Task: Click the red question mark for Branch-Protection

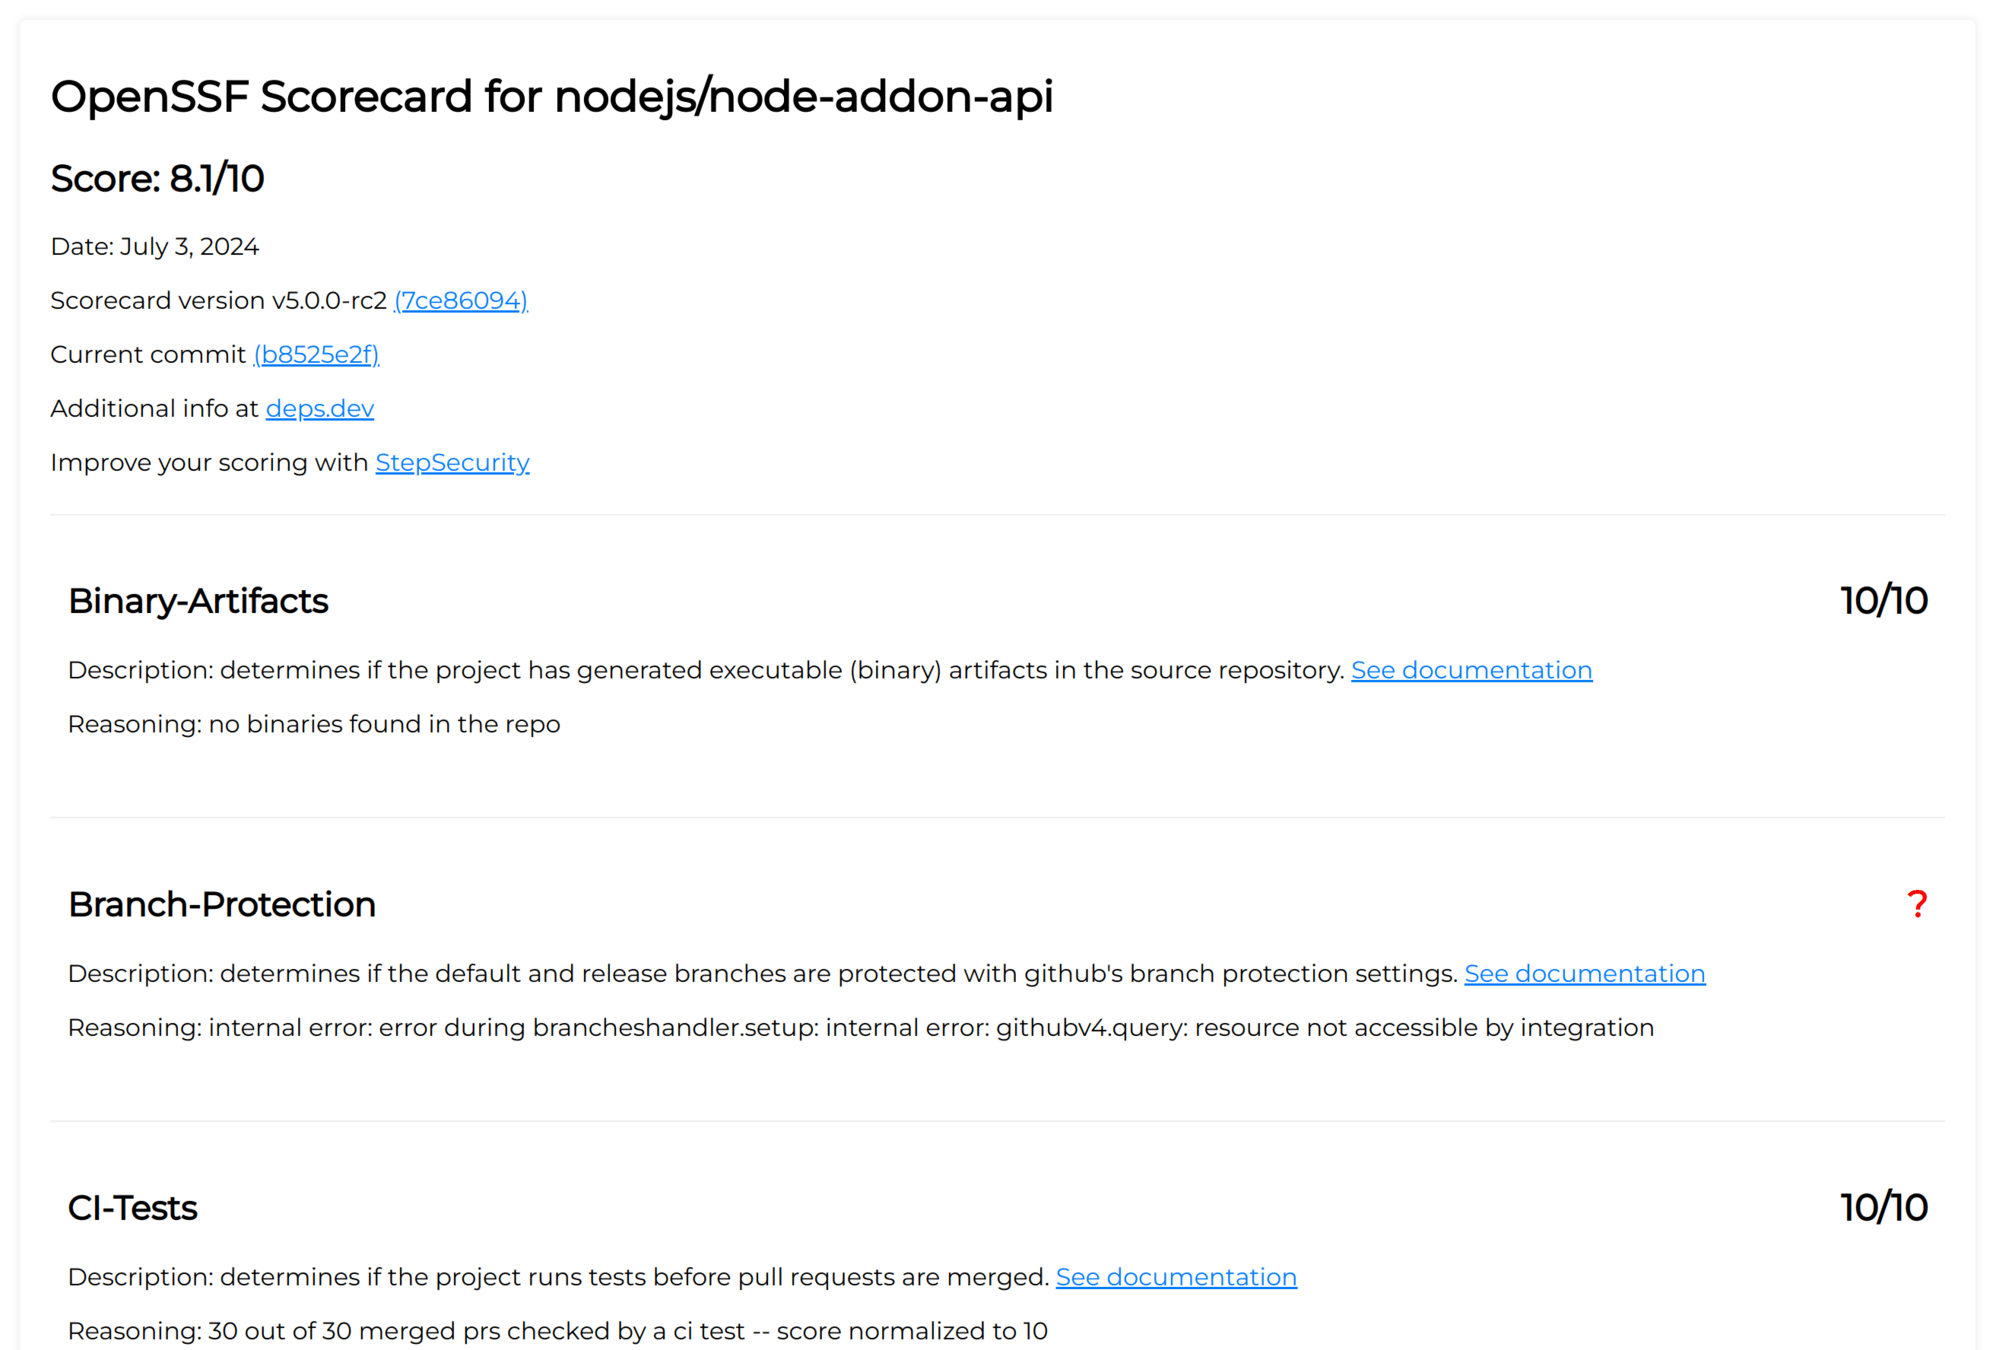Action: pos(1916,904)
